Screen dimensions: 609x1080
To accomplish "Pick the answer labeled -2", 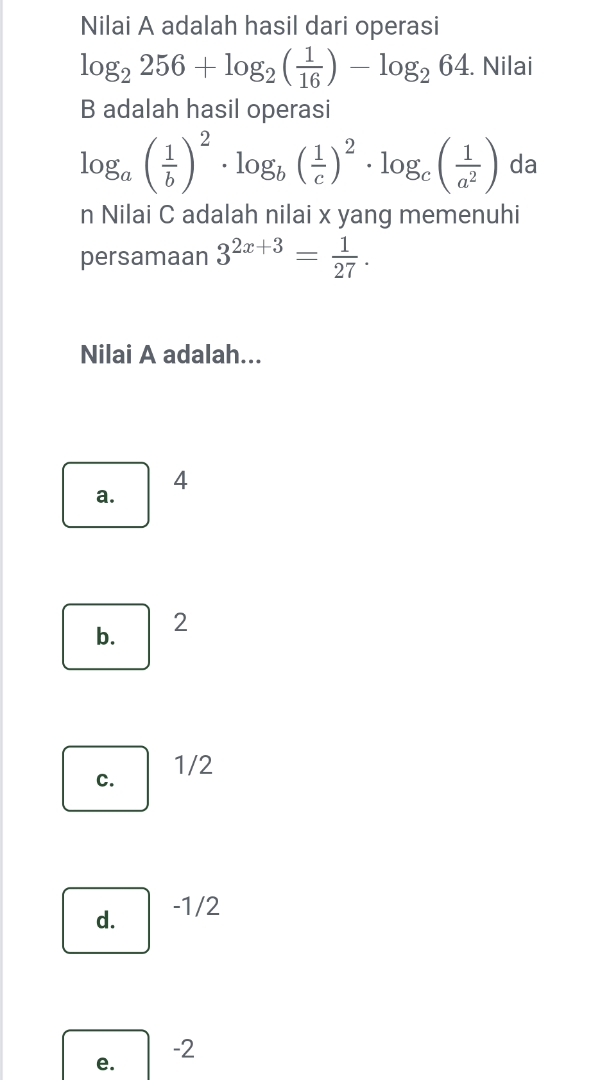I will point(183,1050).
